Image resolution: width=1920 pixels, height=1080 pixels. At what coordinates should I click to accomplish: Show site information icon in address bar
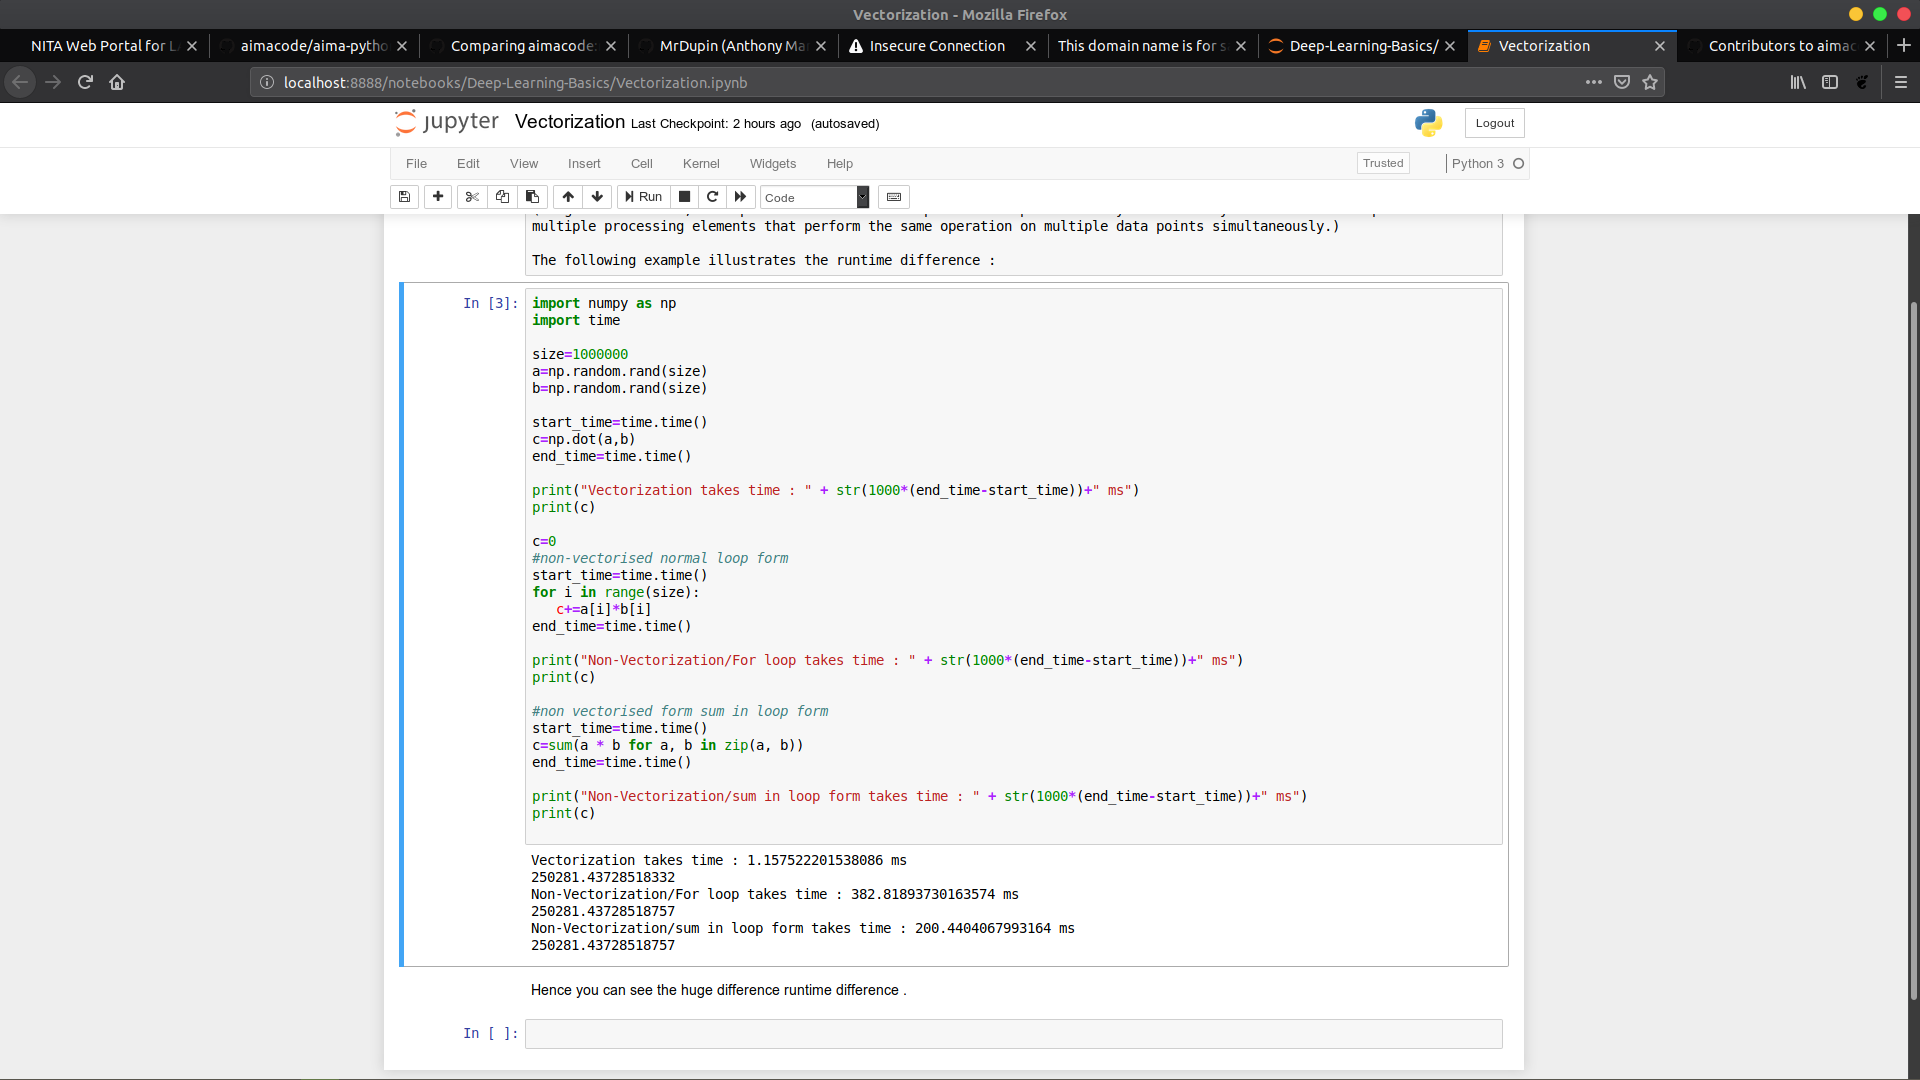pyautogui.click(x=266, y=83)
